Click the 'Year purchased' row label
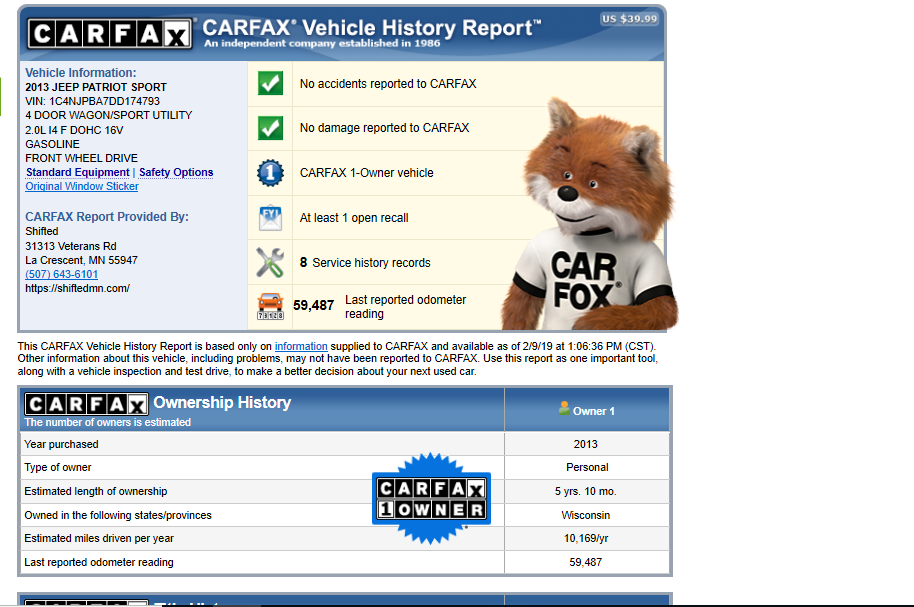The image size is (914, 607). coord(61,444)
